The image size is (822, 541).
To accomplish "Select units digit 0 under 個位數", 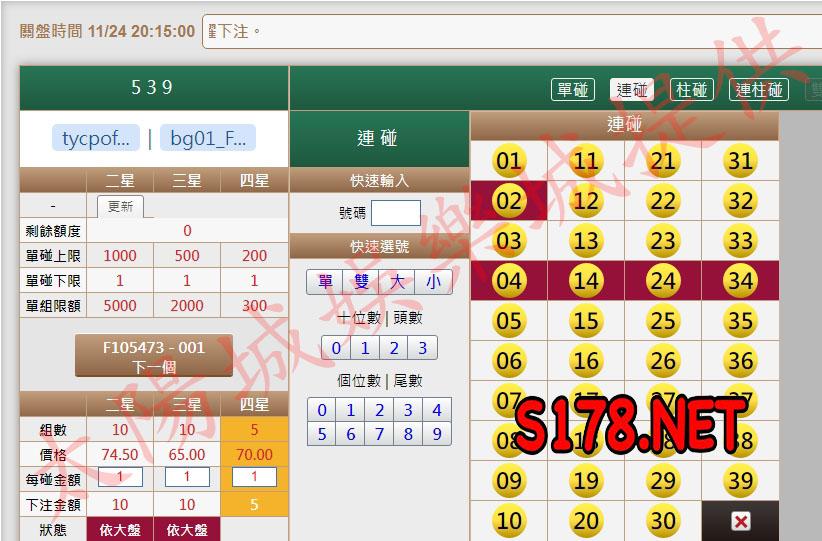I will (322, 410).
